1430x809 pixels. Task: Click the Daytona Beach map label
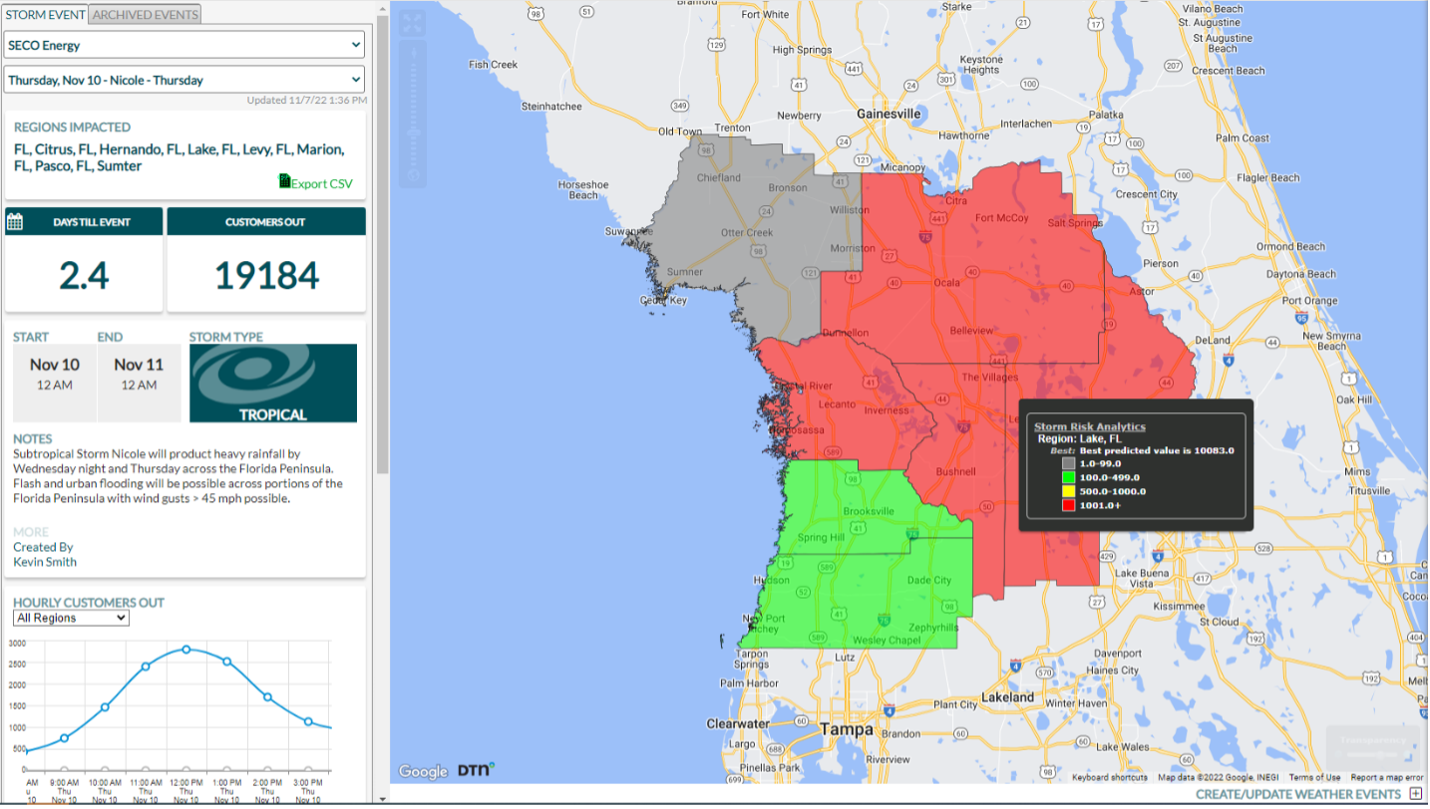point(1300,274)
